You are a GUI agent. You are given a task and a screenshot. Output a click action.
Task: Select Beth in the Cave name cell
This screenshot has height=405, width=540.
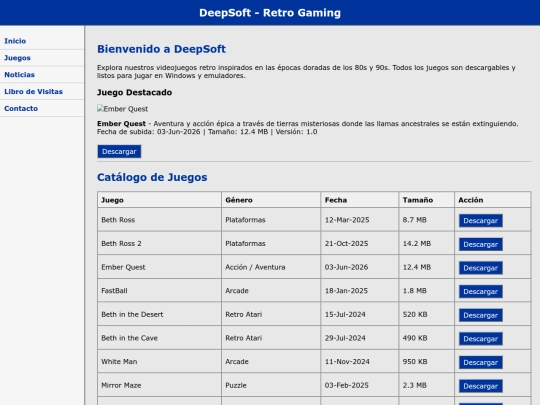coord(159,338)
